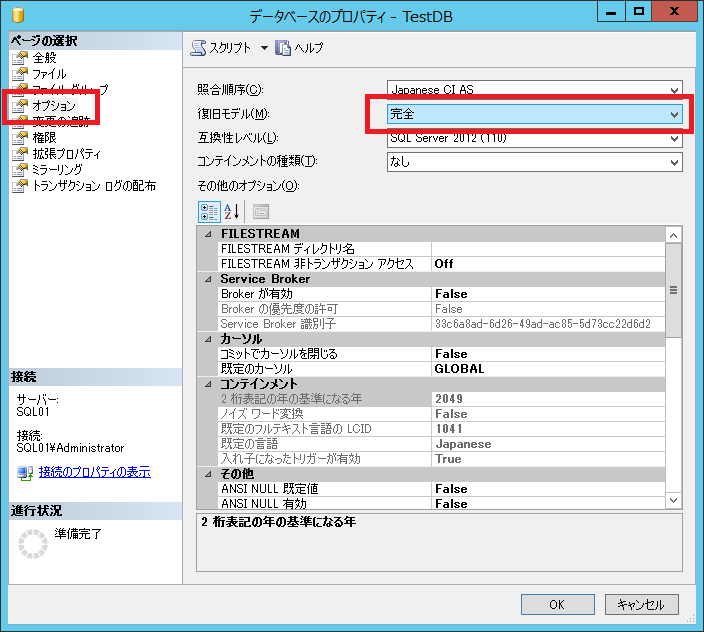Collapse the Service Broker category
The height and width of the screenshot is (632, 704).
click(208, 279)
